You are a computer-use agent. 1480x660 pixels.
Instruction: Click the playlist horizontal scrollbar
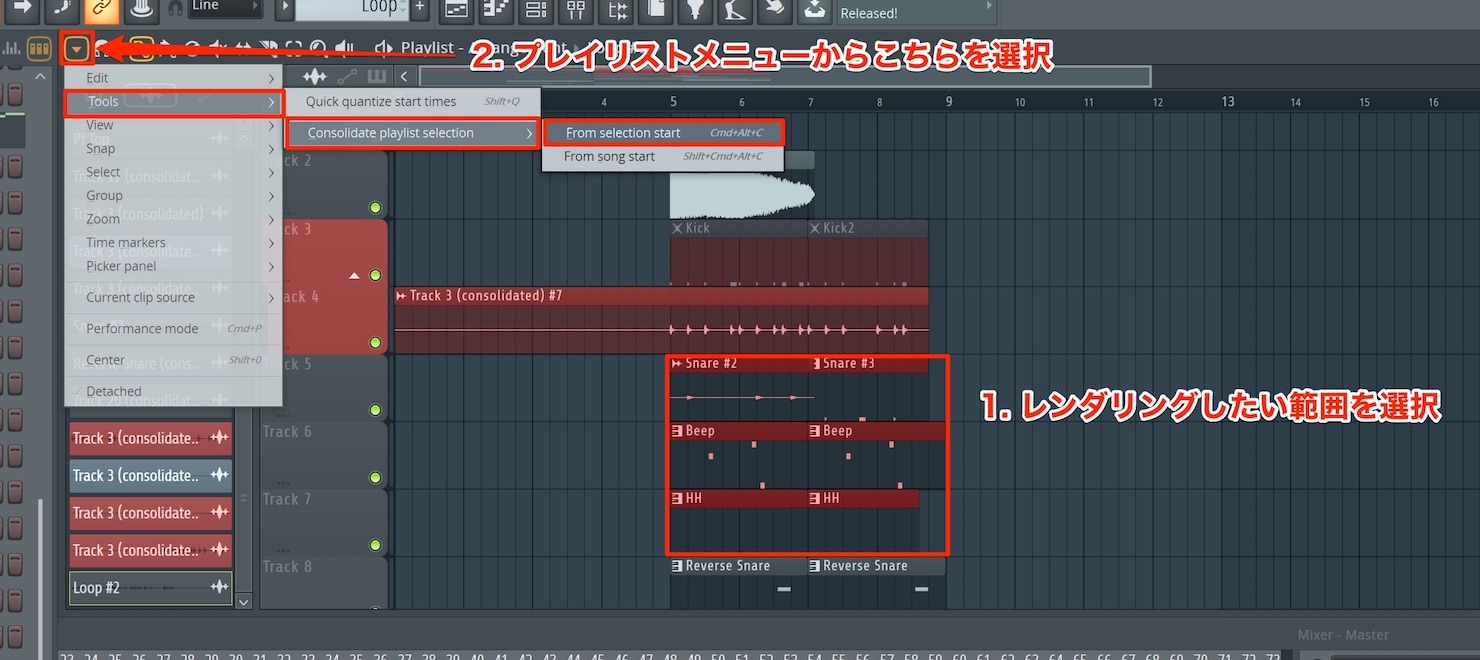click(785, 76)
